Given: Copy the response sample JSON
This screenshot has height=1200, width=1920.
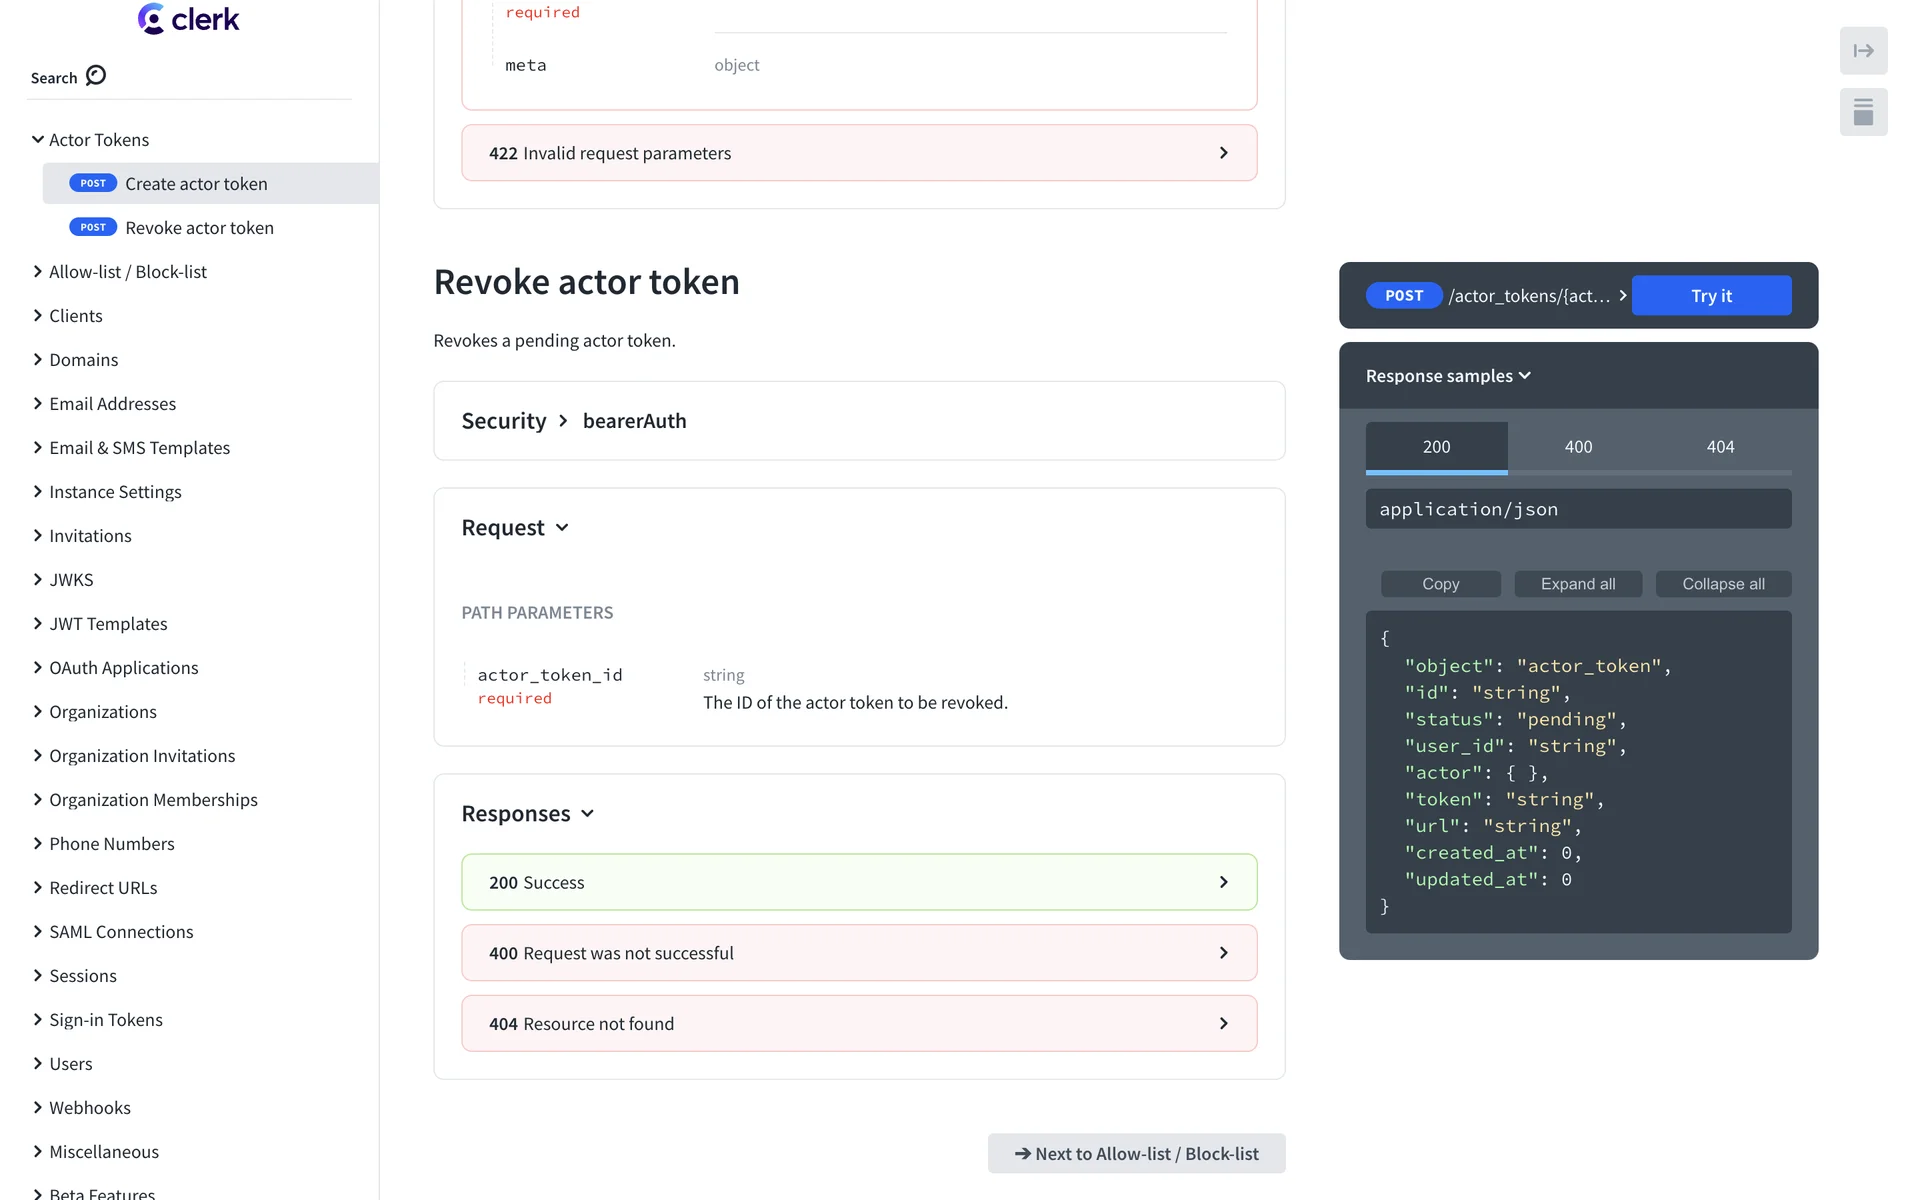Looking at the screenshot, I should tap(1440, 584).
